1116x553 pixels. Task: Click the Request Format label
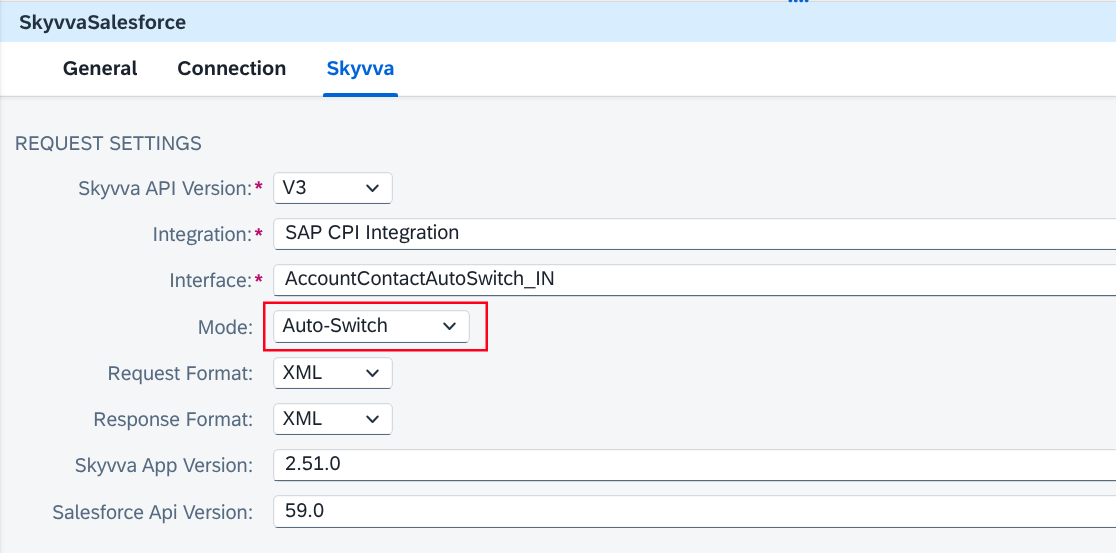(180, 373)
